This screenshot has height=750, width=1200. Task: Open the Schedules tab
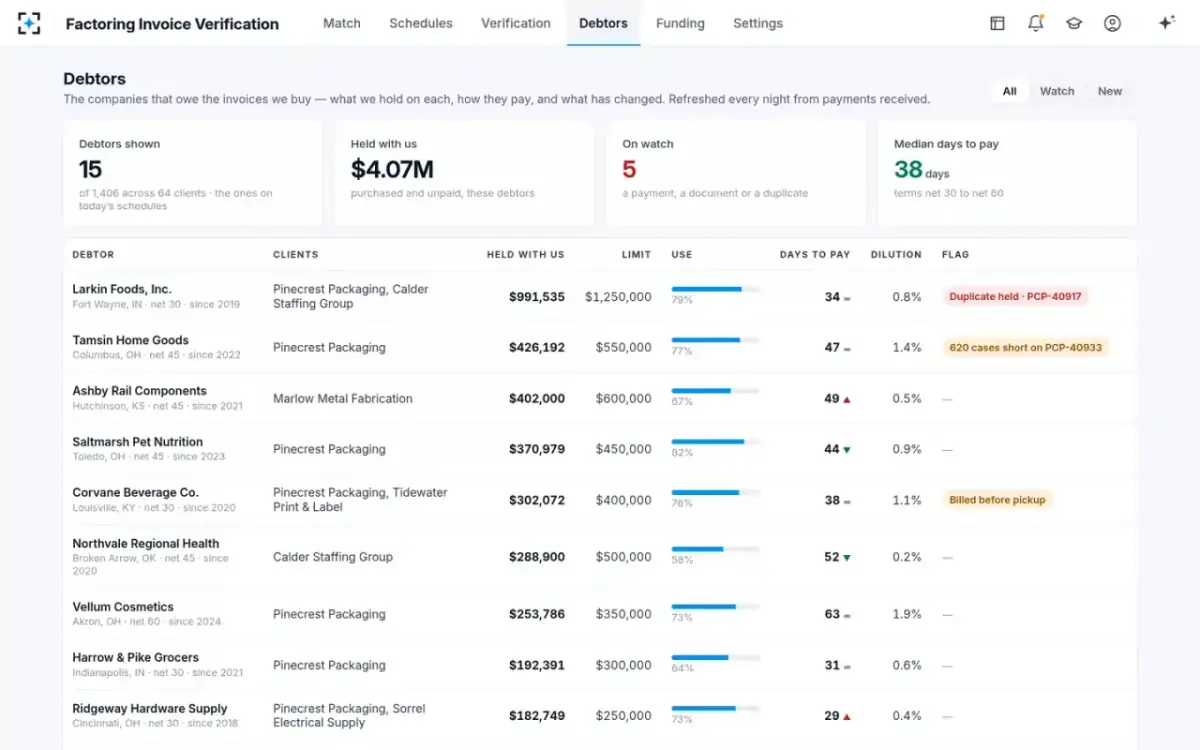[421, 23]
